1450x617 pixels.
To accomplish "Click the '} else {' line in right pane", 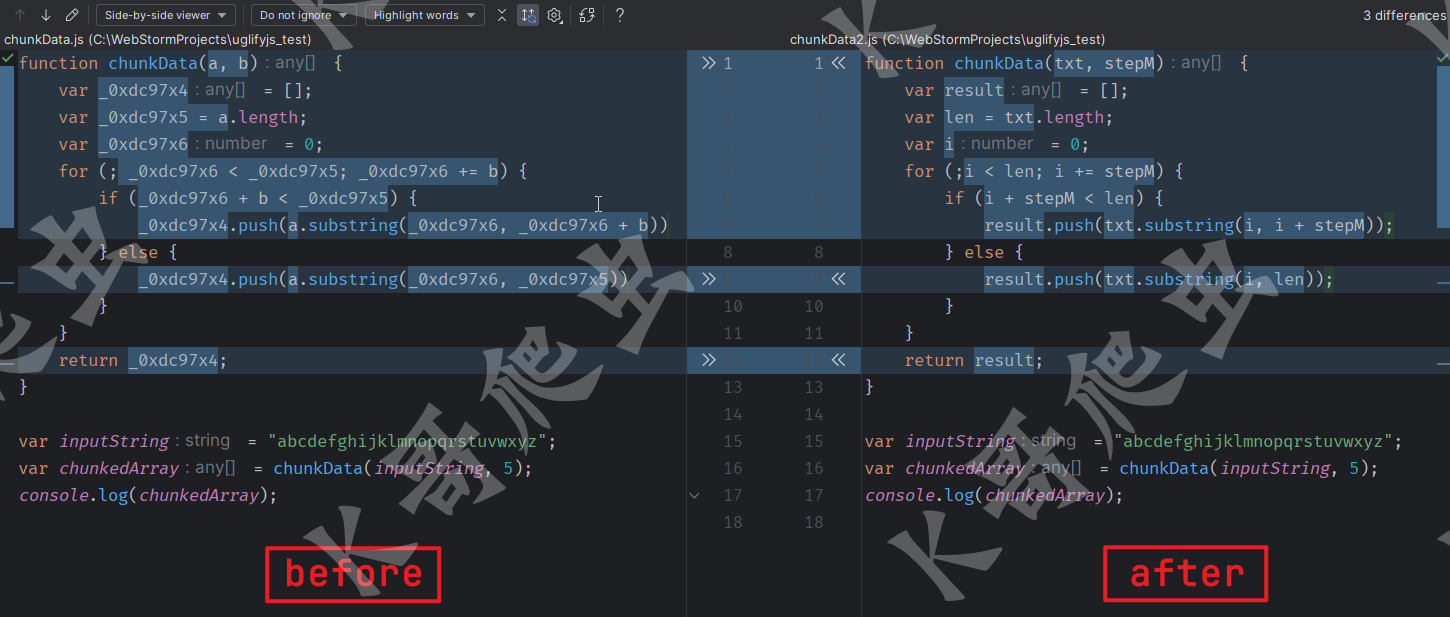I will [x=984, y=252].
